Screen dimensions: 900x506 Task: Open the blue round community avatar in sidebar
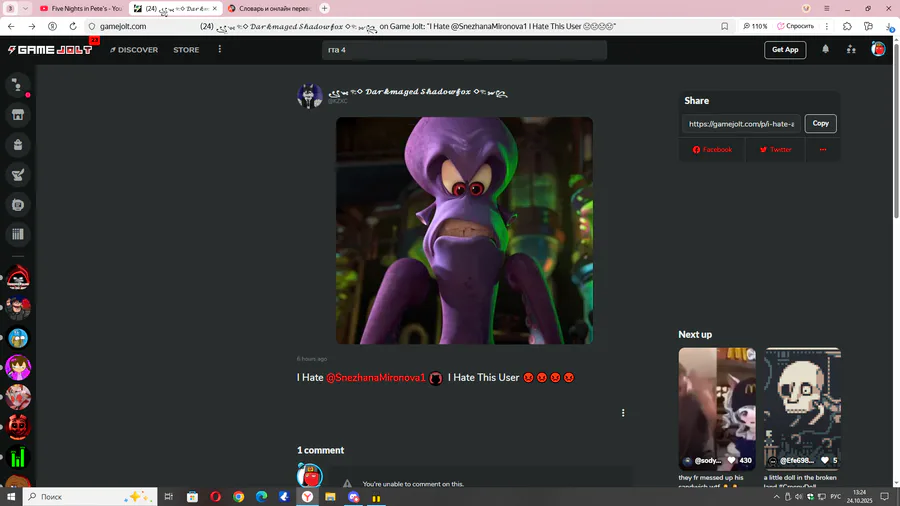point(18,338)
